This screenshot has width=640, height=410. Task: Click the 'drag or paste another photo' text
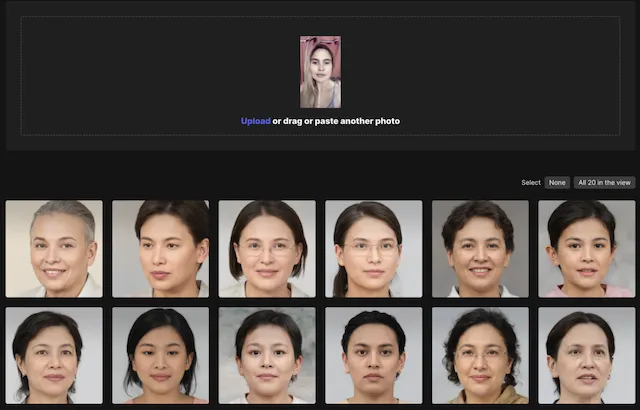pyautogui.click(x=336, y=121)
